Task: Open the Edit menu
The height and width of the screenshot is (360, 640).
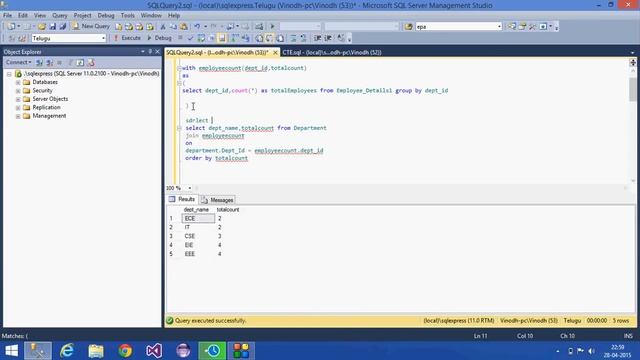Action: tap(23, 16)
